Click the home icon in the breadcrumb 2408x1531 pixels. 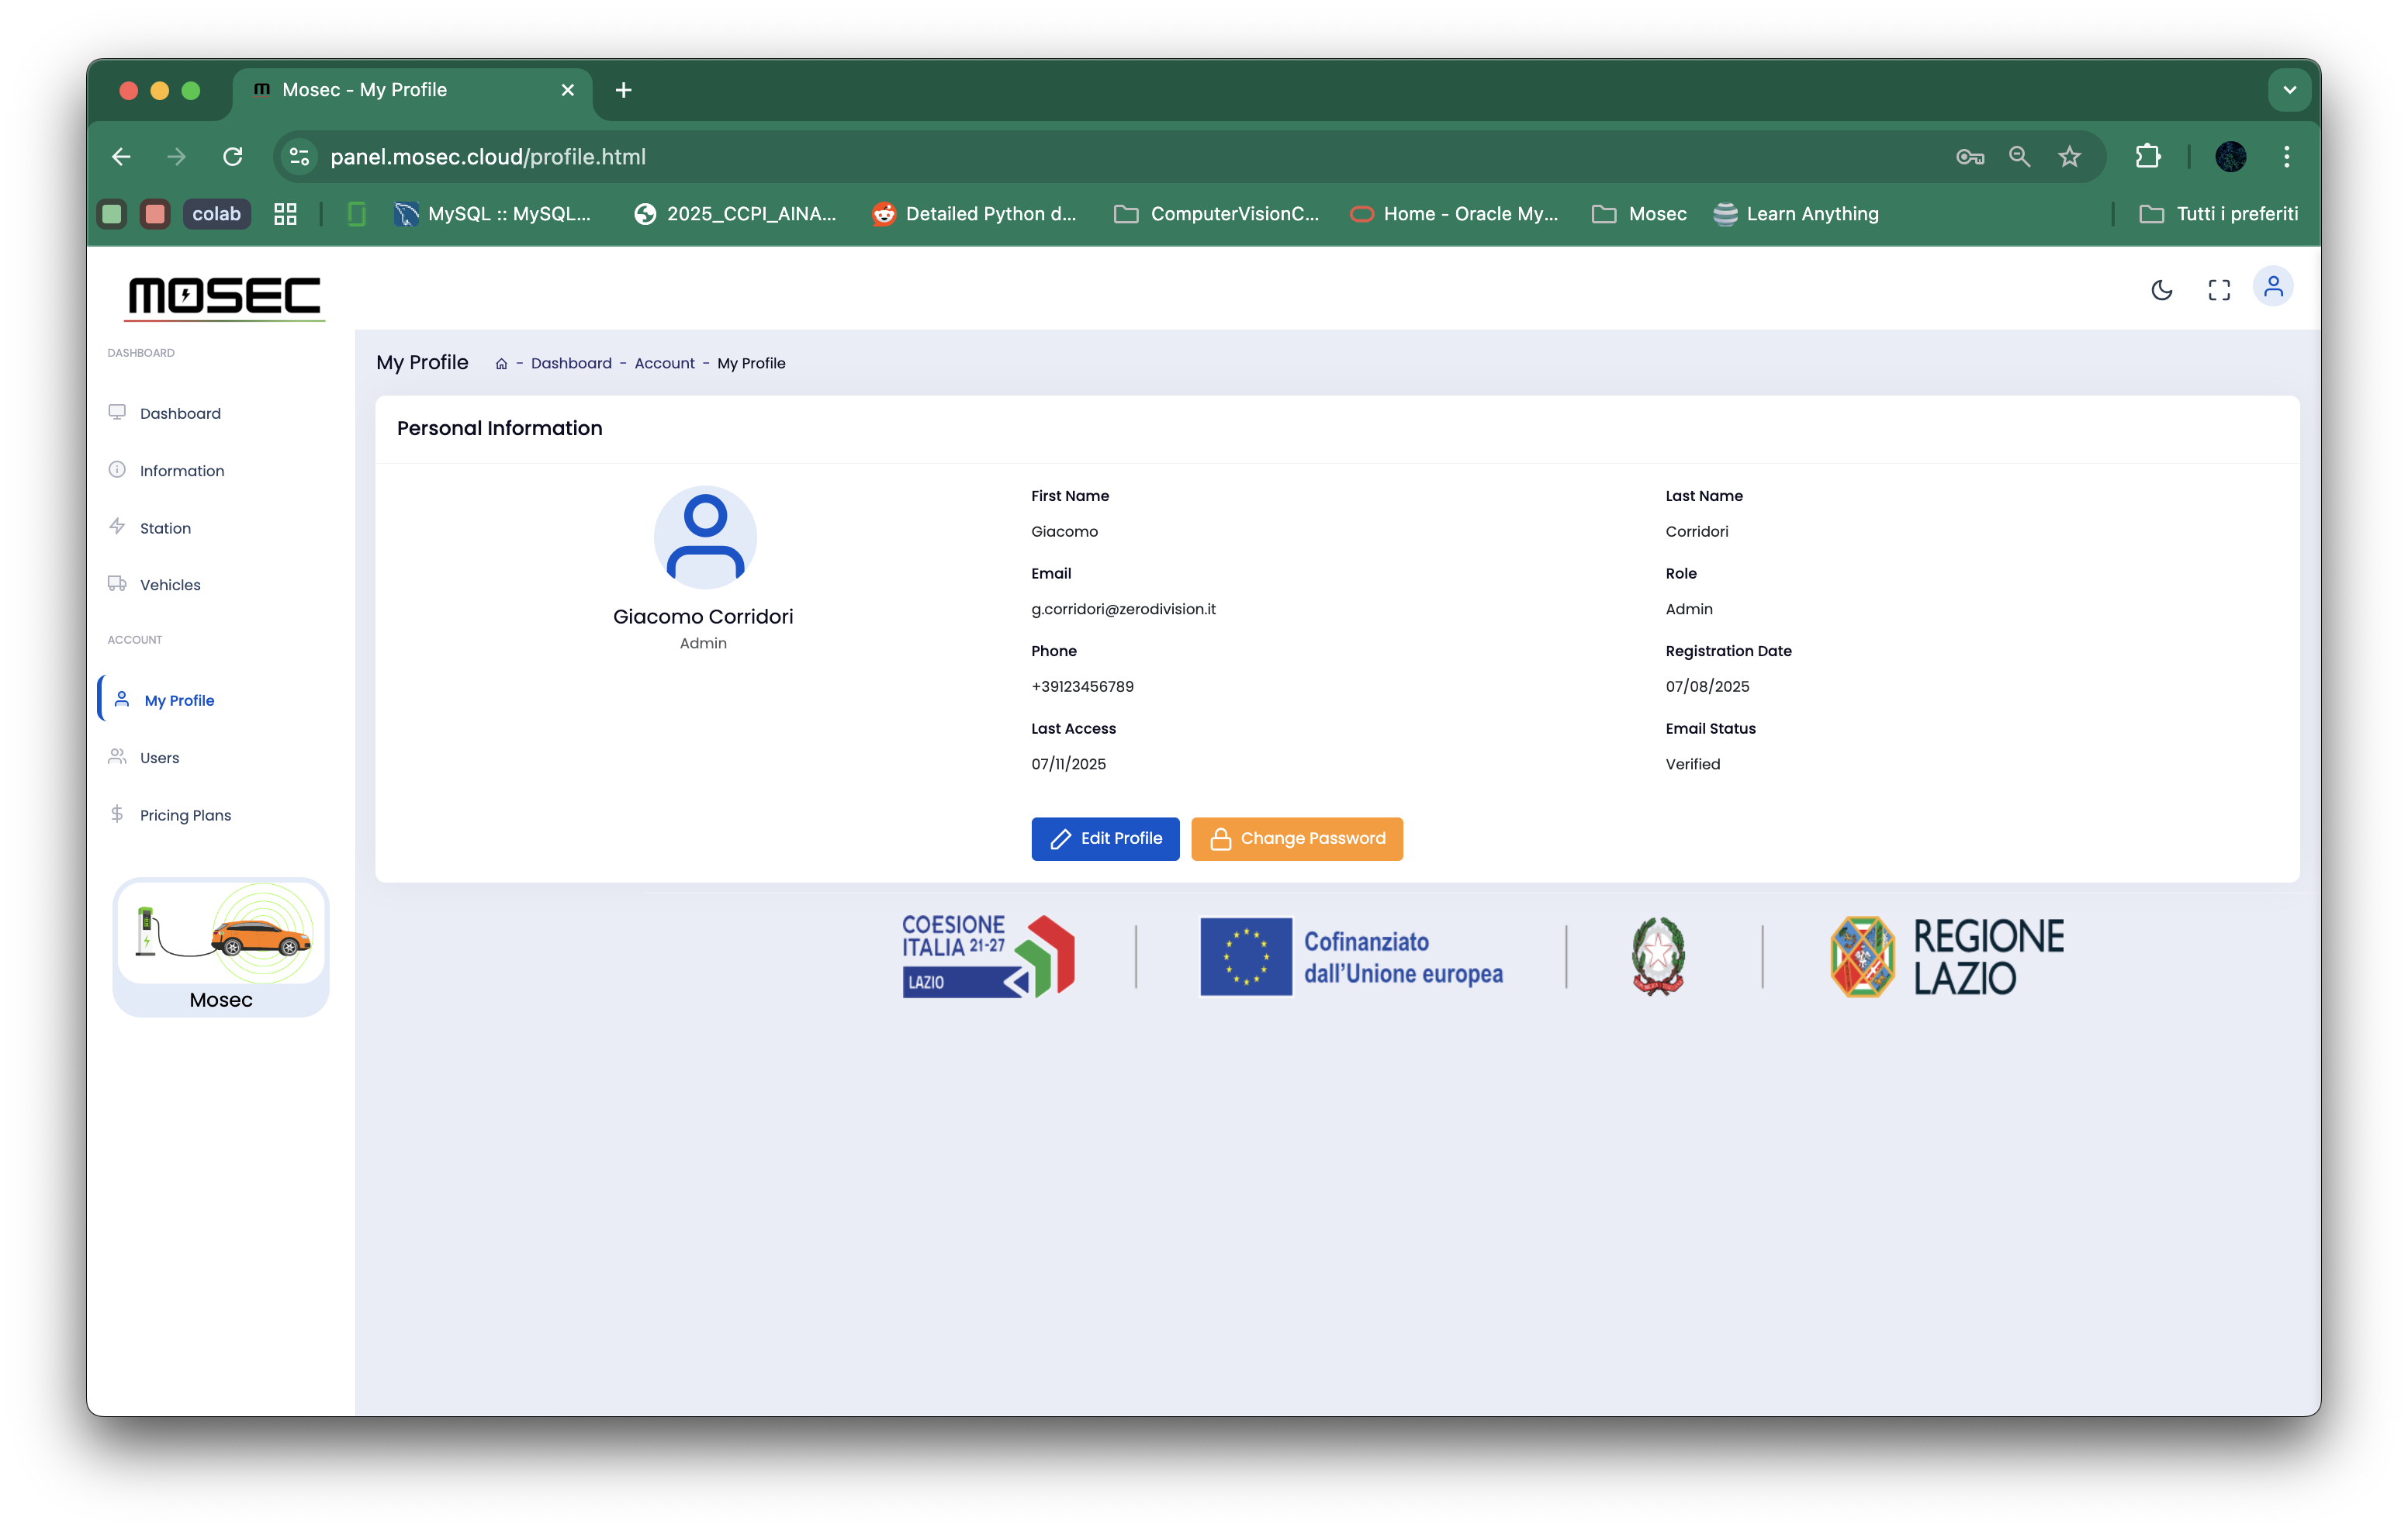501,364
